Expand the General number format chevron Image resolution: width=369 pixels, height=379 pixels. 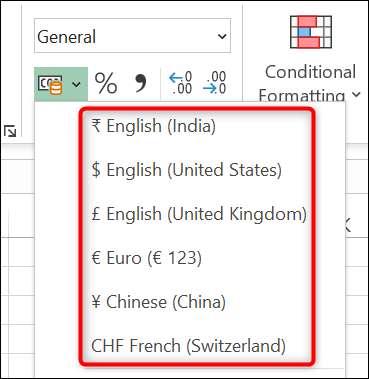pyautogui.click(x=222, y=36)
